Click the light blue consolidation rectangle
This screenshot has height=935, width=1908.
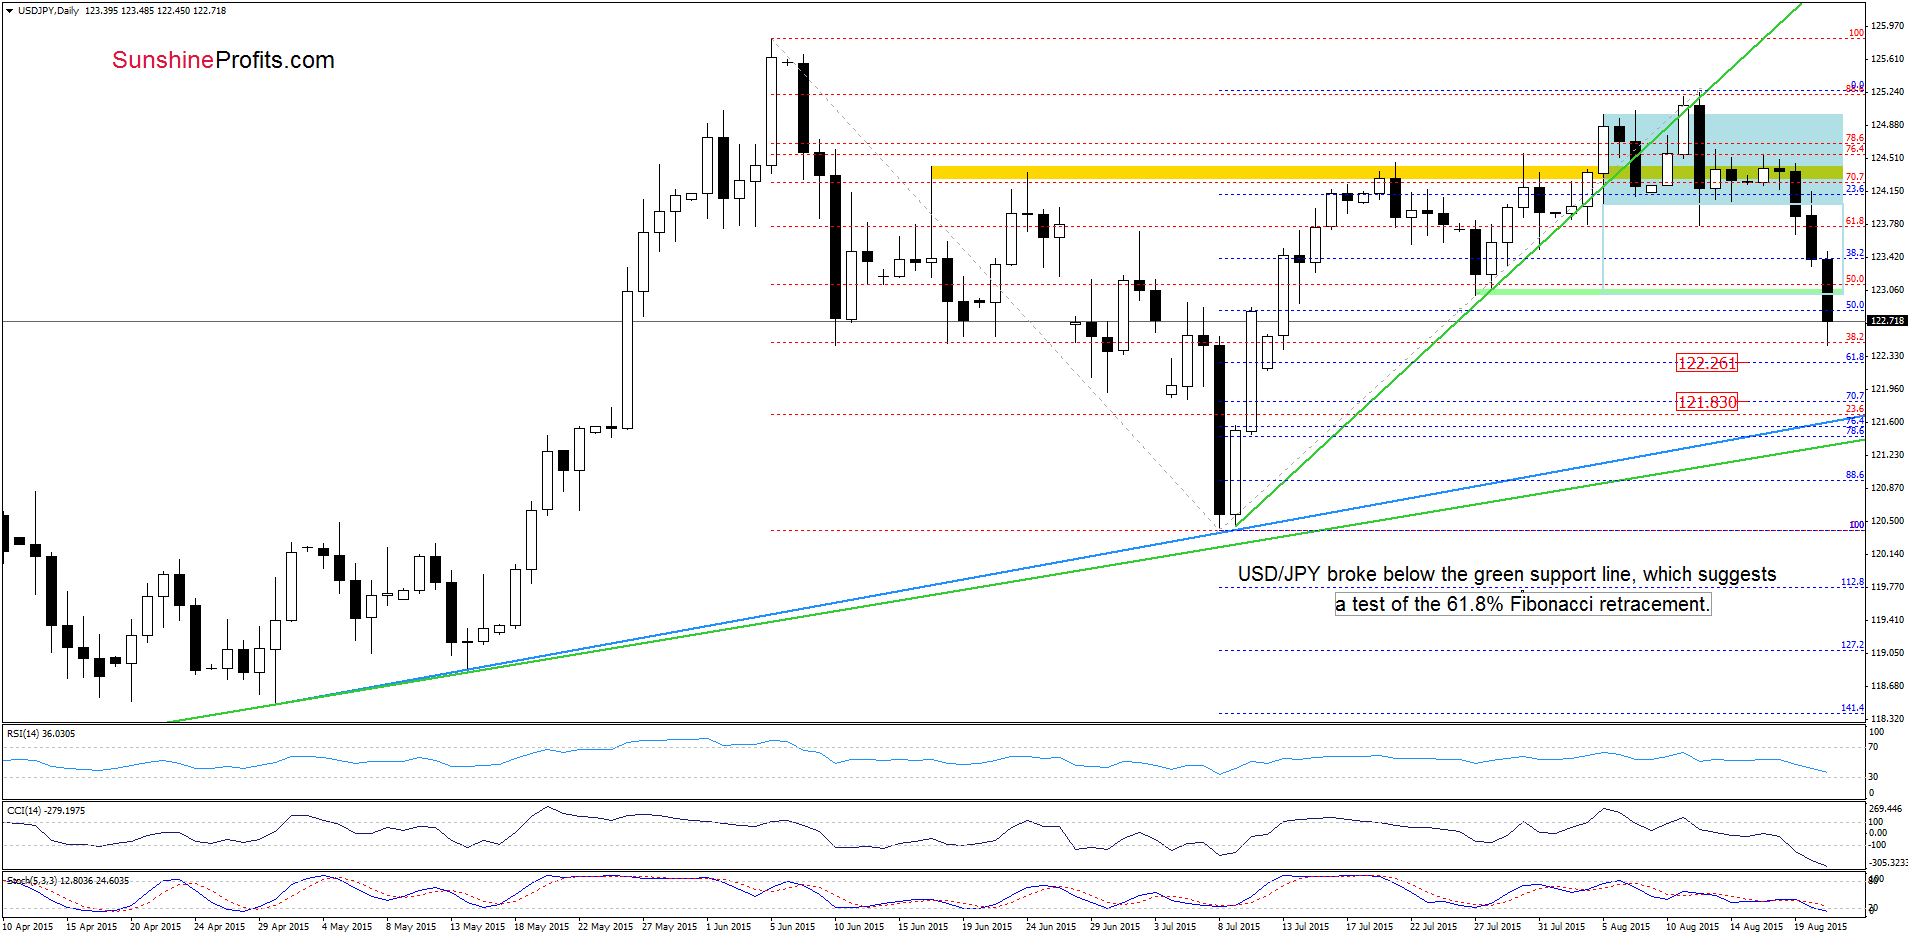tap(1722, 159)
